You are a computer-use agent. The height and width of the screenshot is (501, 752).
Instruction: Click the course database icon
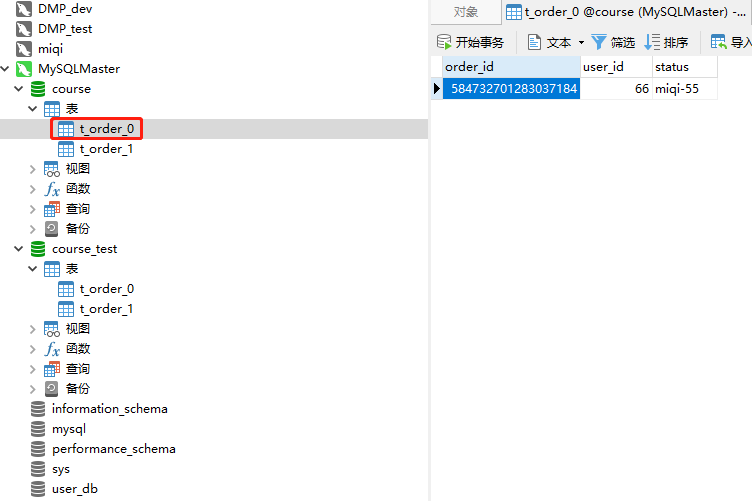click(x=38, y=89)
